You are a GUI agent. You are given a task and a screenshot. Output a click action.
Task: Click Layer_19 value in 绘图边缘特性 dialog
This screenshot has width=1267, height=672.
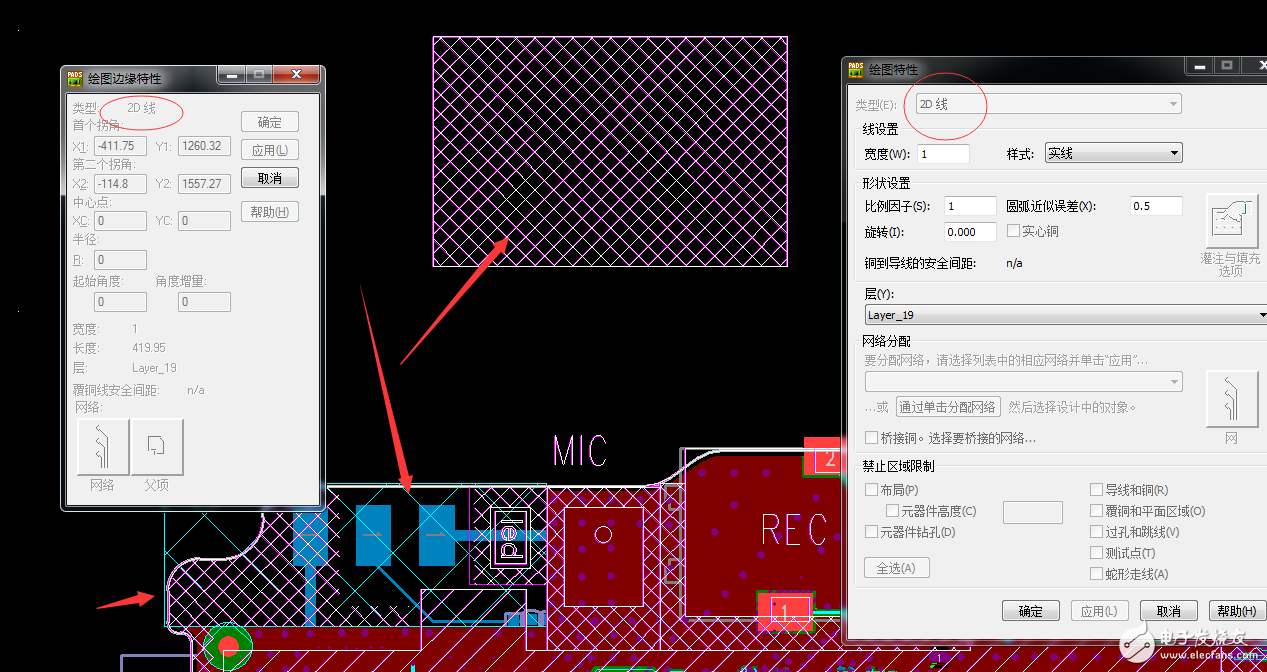tap(154, 368)
